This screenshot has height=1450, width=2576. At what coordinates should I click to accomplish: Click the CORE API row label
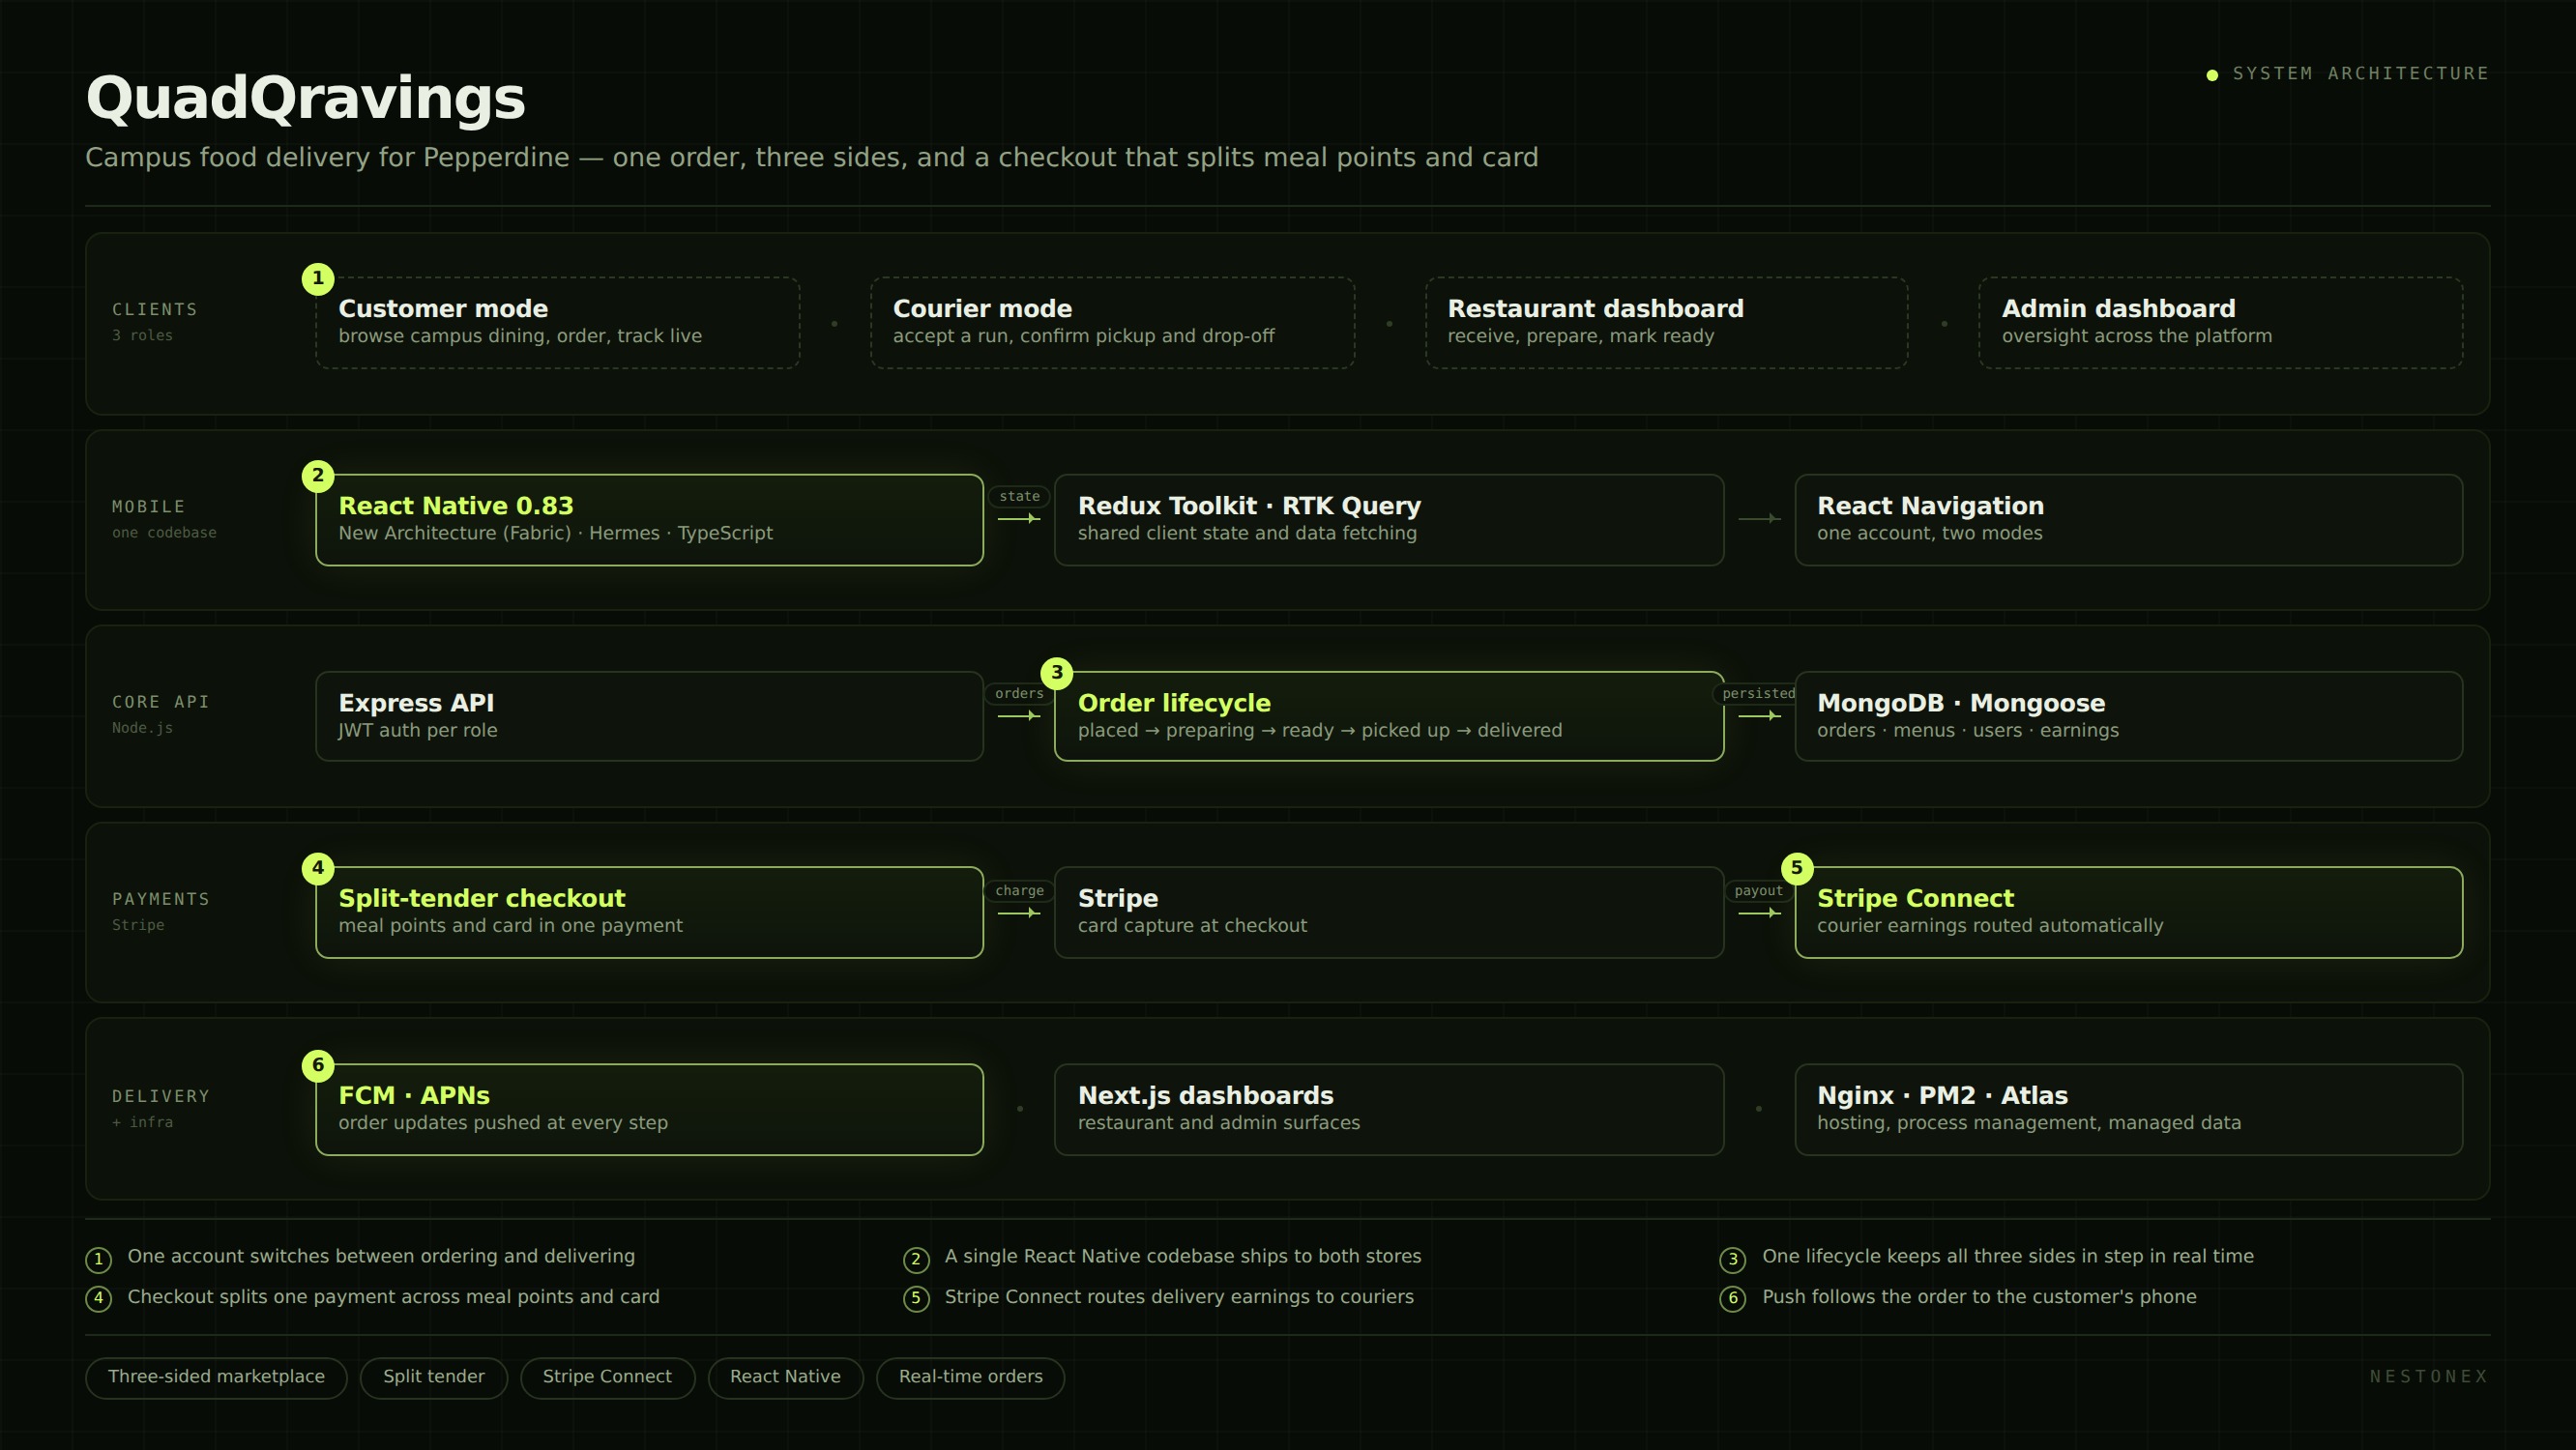point(161,702)
